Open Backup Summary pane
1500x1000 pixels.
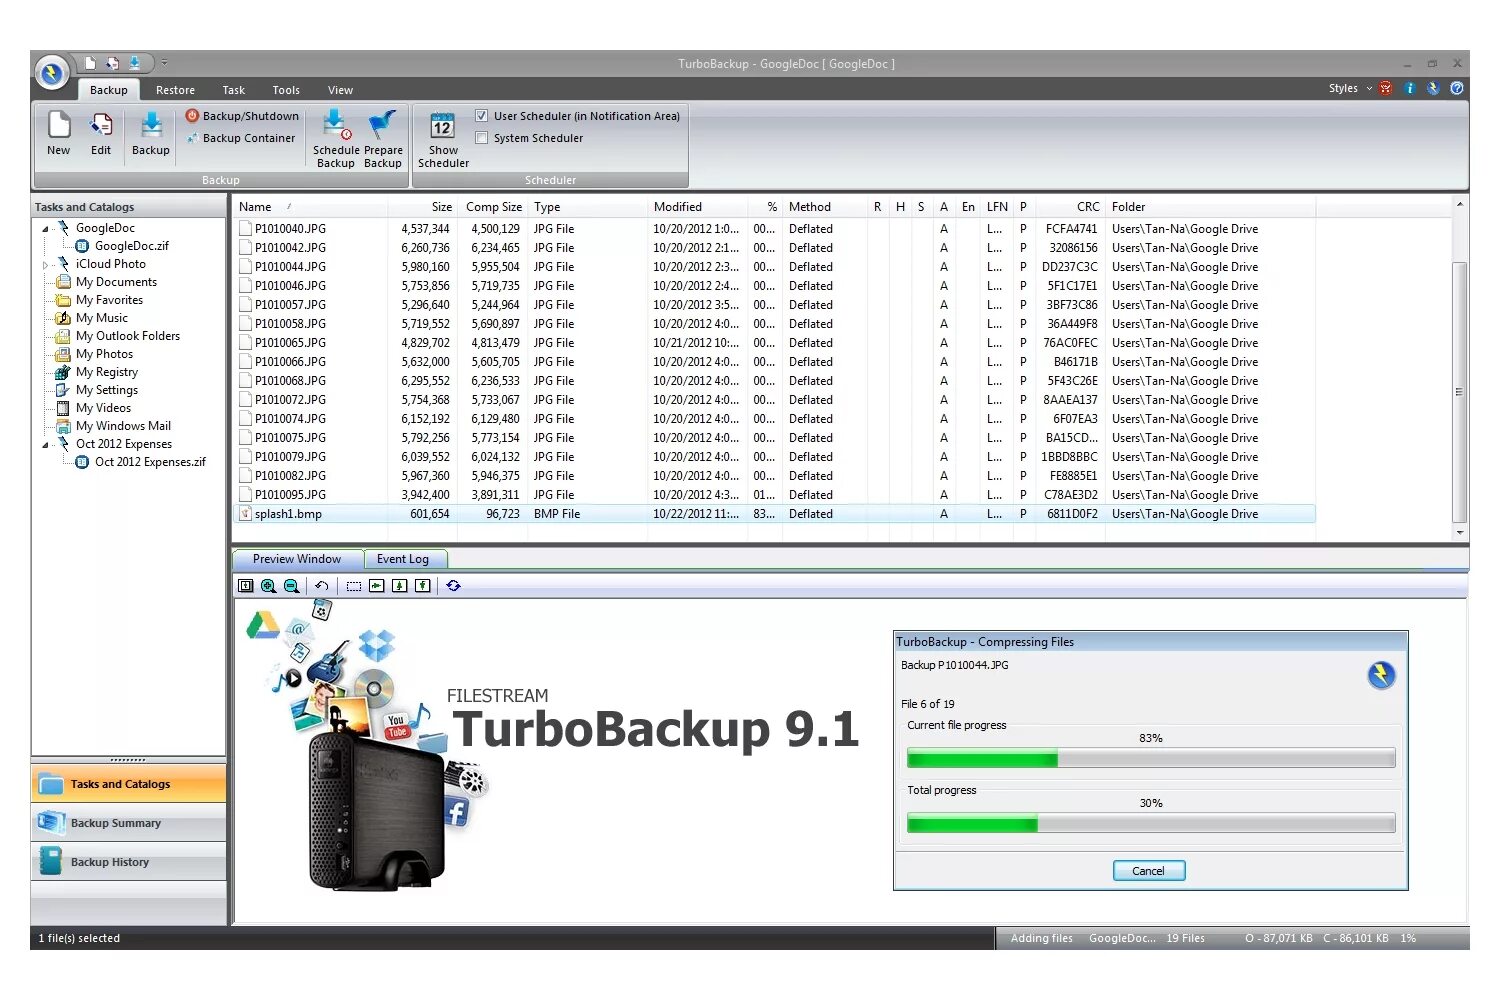[x=128, y=823]
